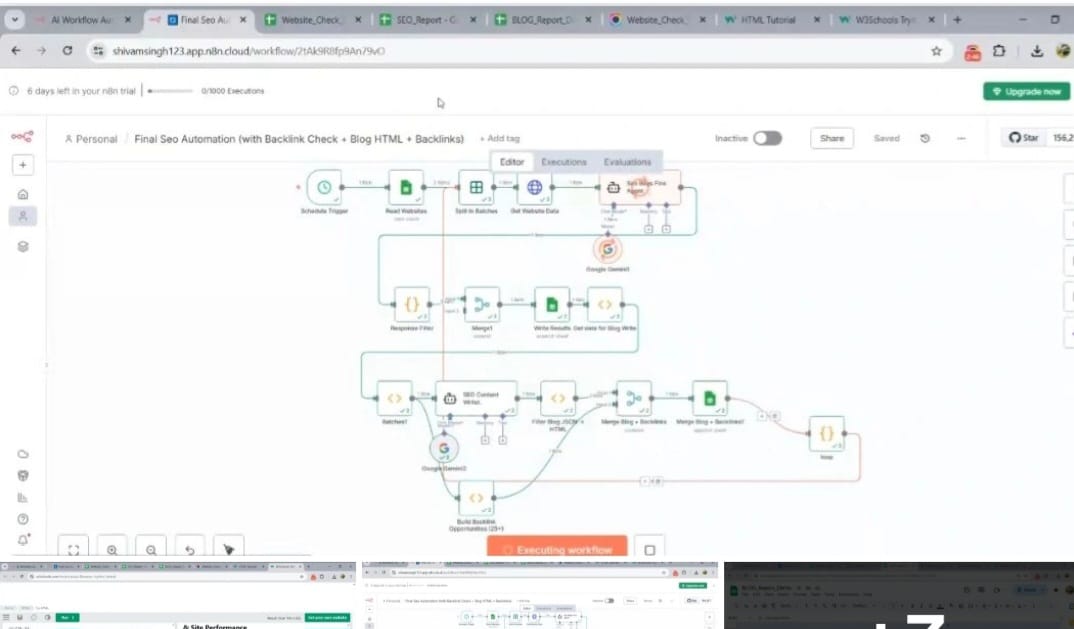Click the Upgrade now button
Image resolution: width=1074 pixels, height=629 pixels.
click(1026, 91)
